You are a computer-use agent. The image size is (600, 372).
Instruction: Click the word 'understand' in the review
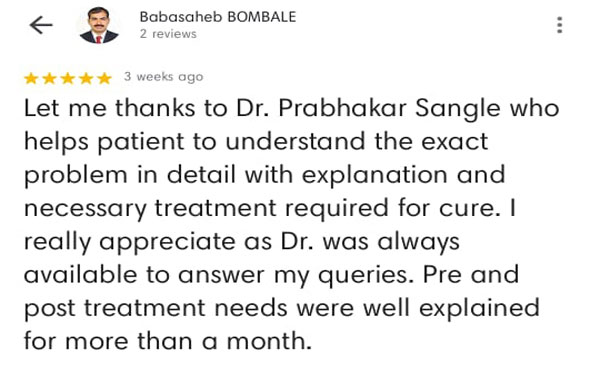(295, 141)
